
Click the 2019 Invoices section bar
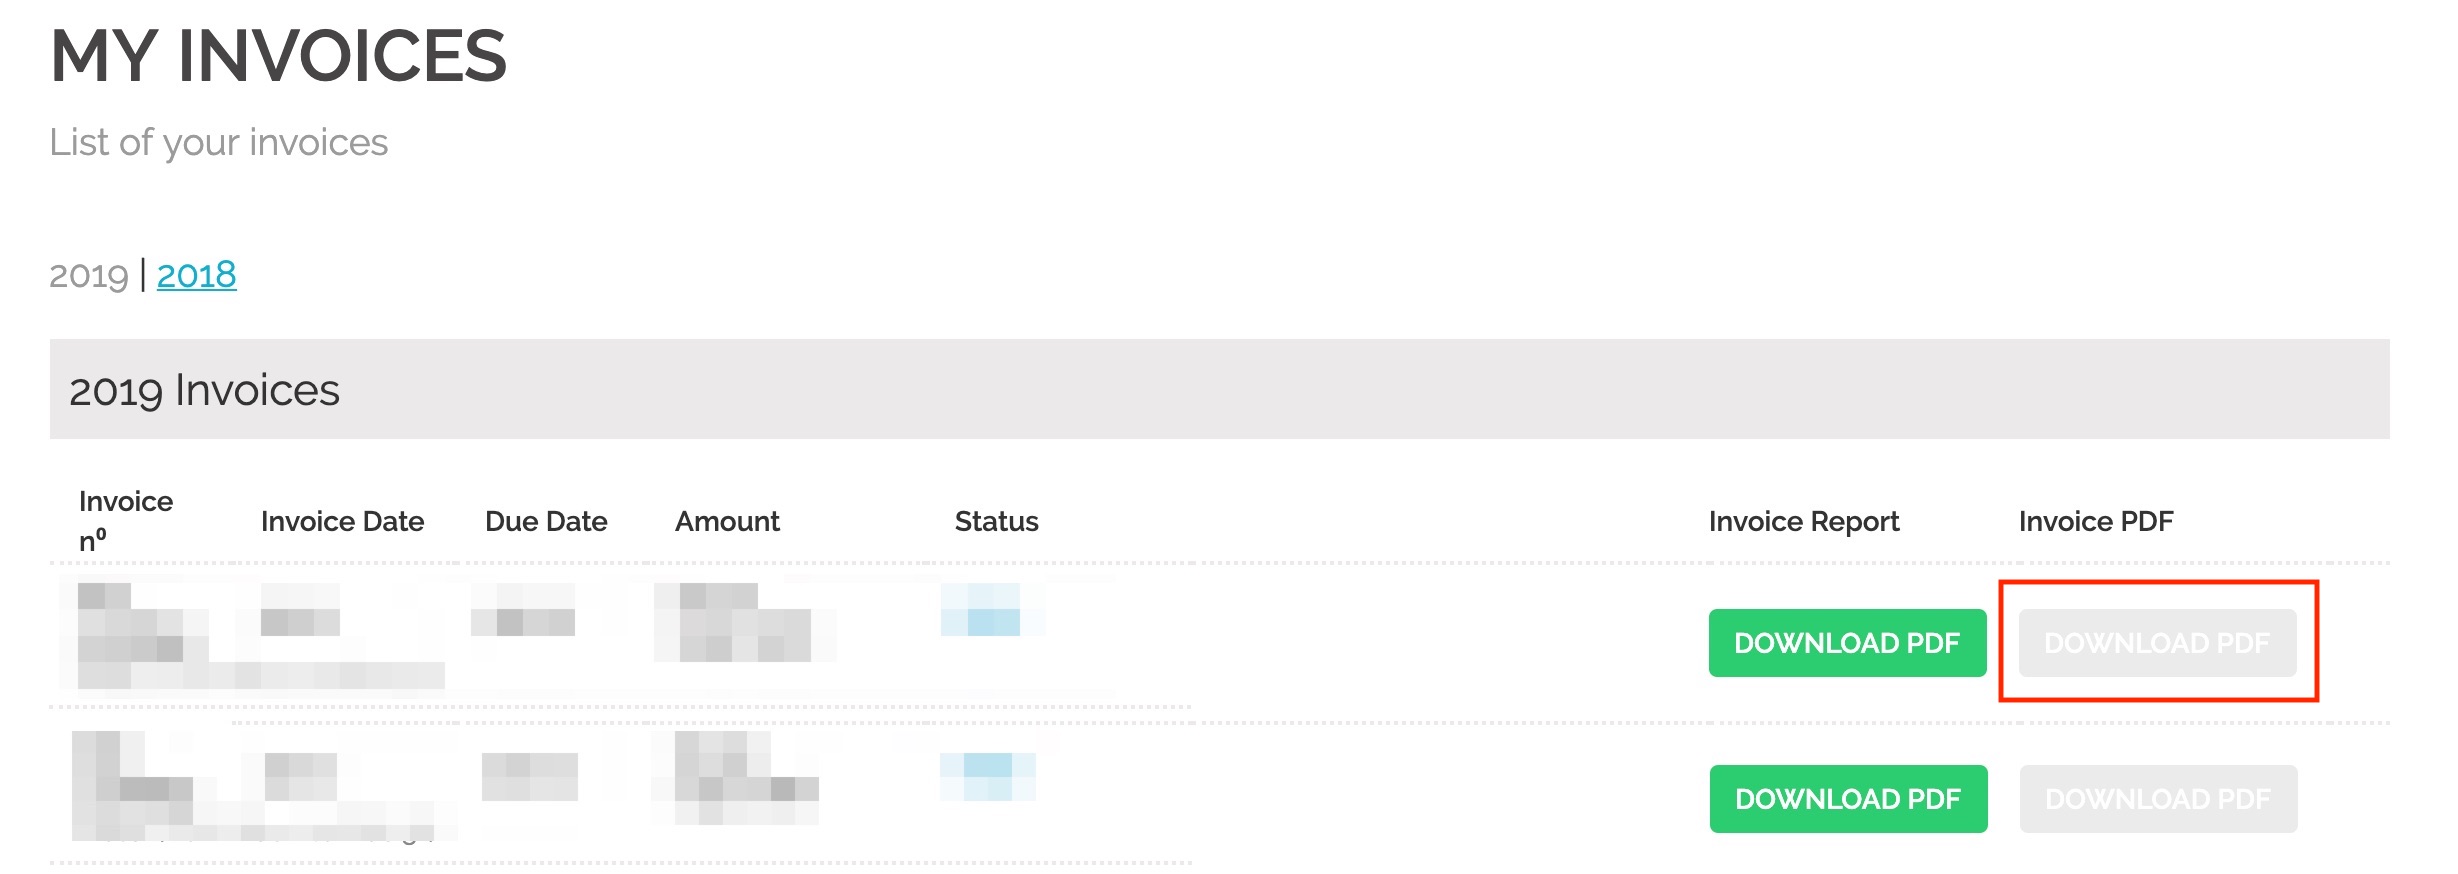[x=1220, y=389]
